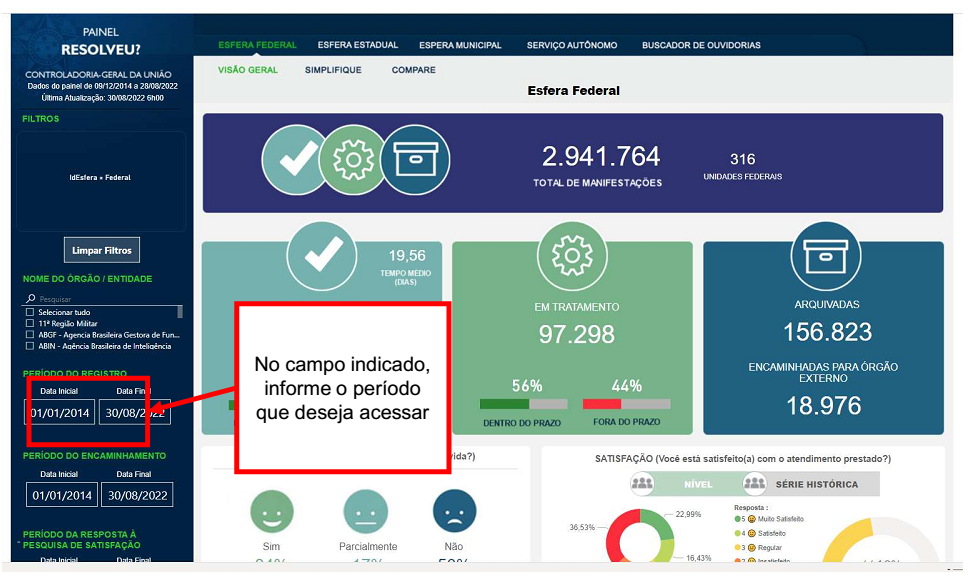Click the magnifier icon in the entity search

(x=30, y=299)
